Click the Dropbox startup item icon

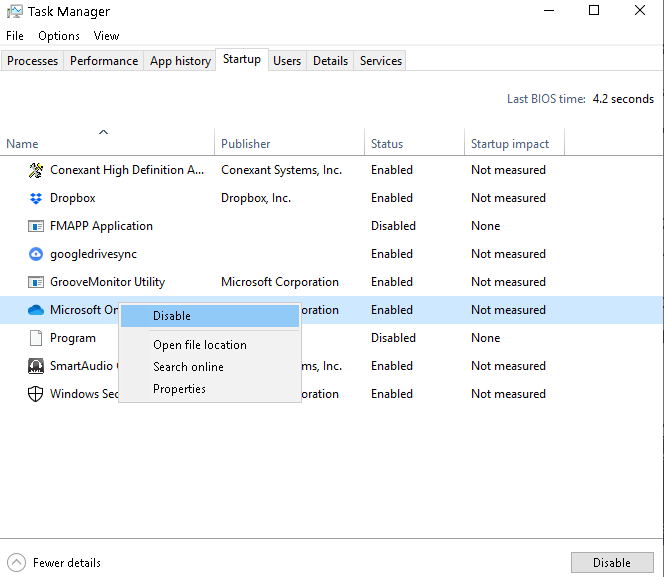(x=36, y=198)
